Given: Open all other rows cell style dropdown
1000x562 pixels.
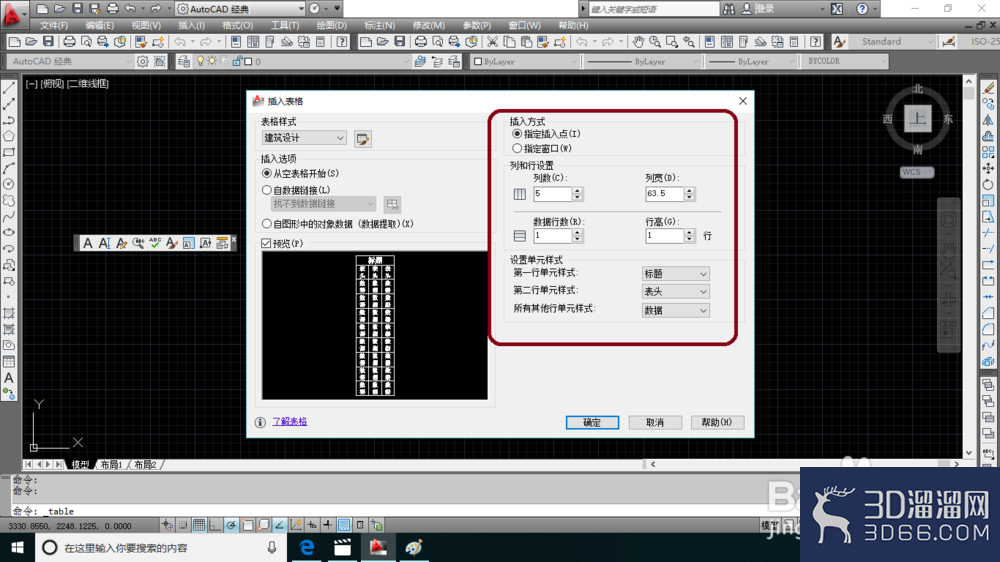Looking at the screenshot, I should [x=675, y=310].
